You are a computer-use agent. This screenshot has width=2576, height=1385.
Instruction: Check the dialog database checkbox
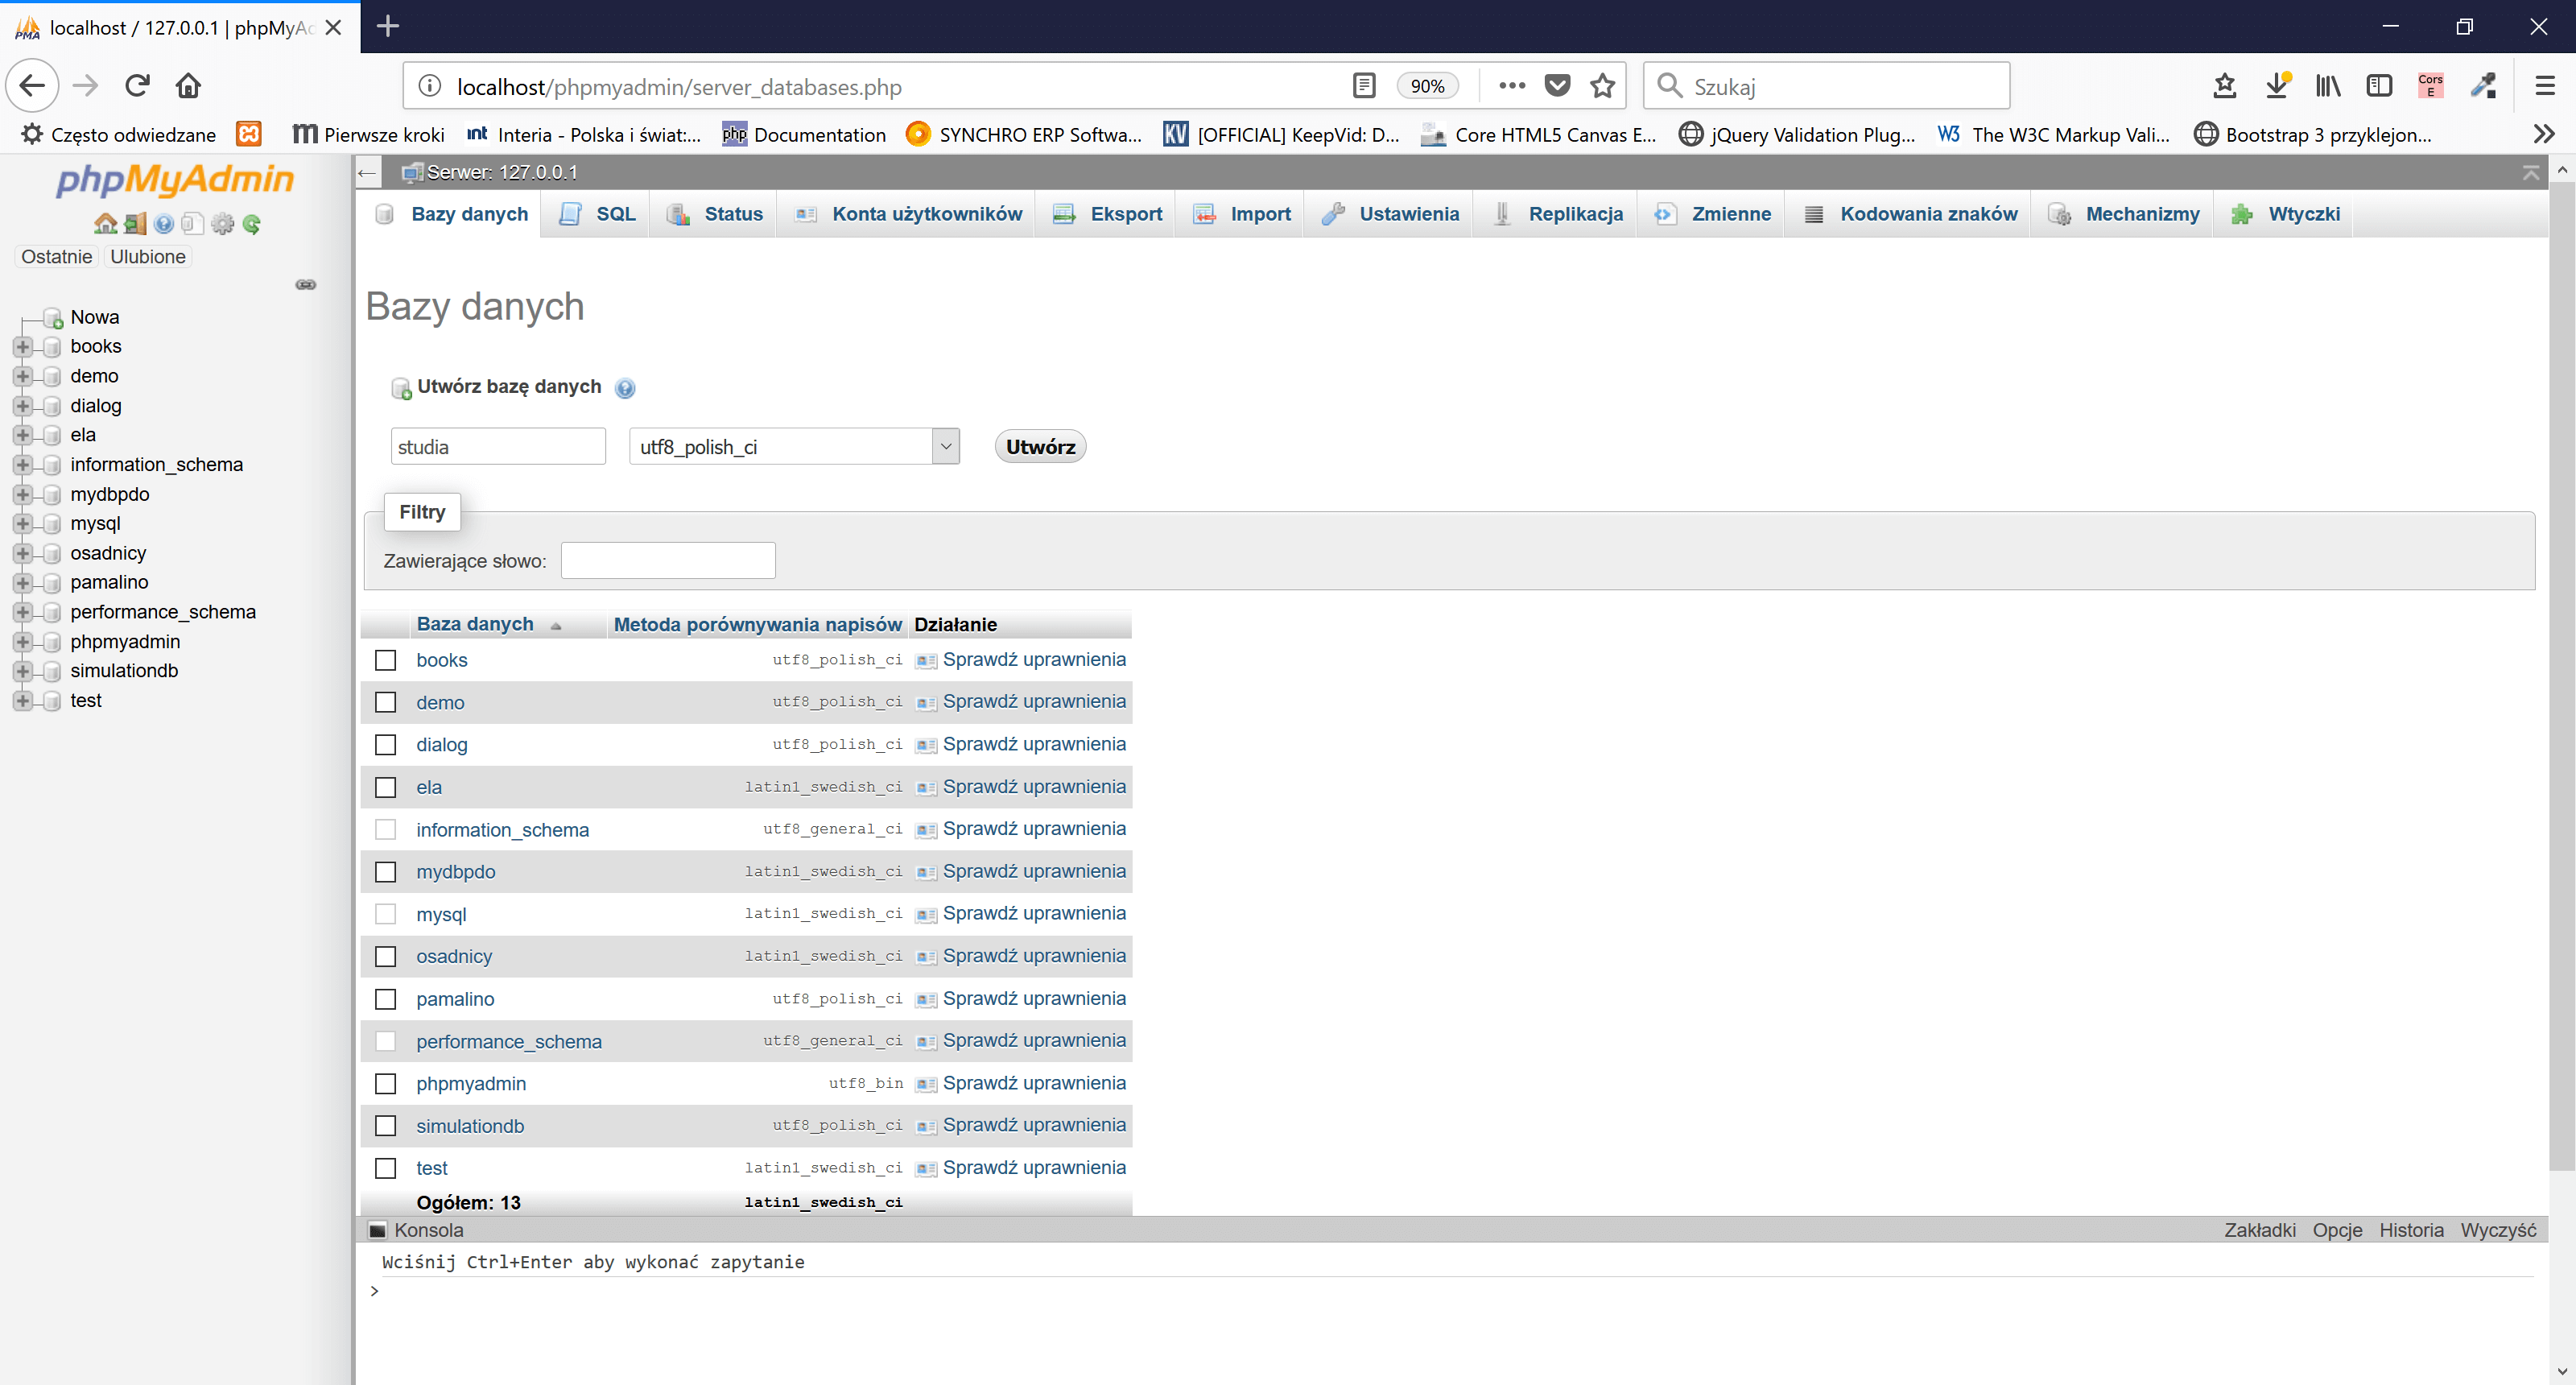point(385,745)
